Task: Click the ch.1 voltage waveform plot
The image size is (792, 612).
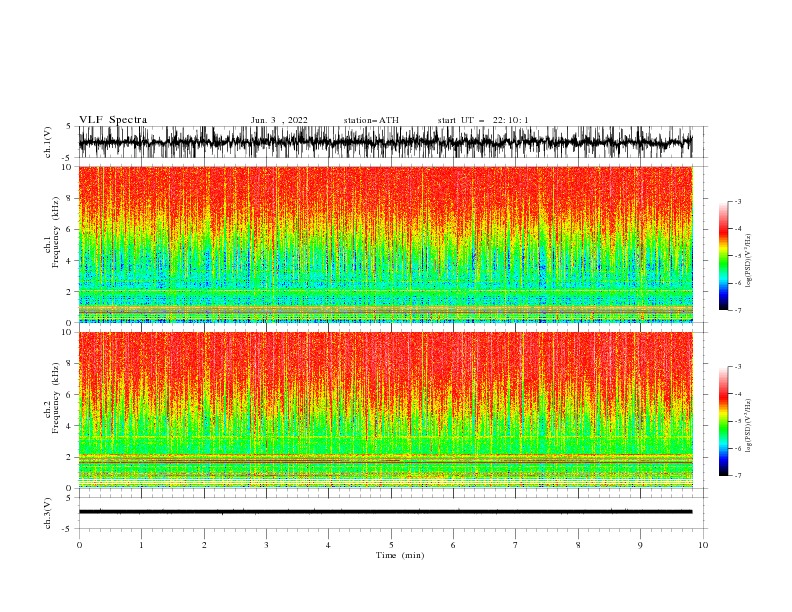Action: [385, 142]
